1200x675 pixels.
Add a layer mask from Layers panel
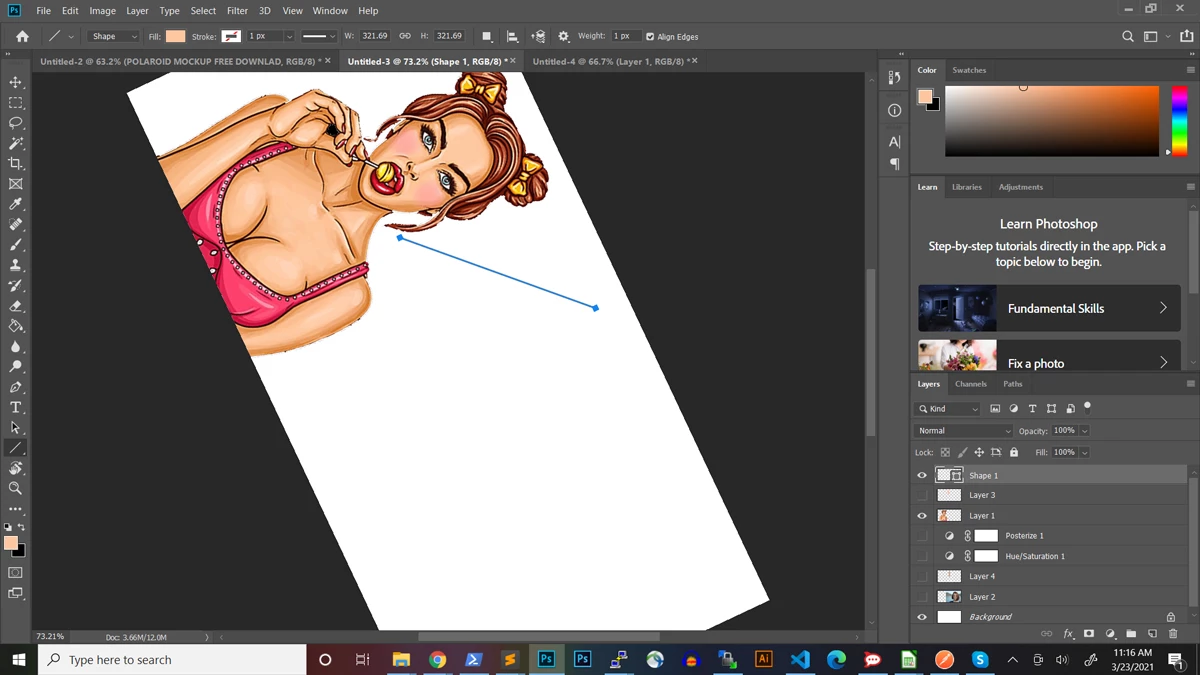(1089, 634)
